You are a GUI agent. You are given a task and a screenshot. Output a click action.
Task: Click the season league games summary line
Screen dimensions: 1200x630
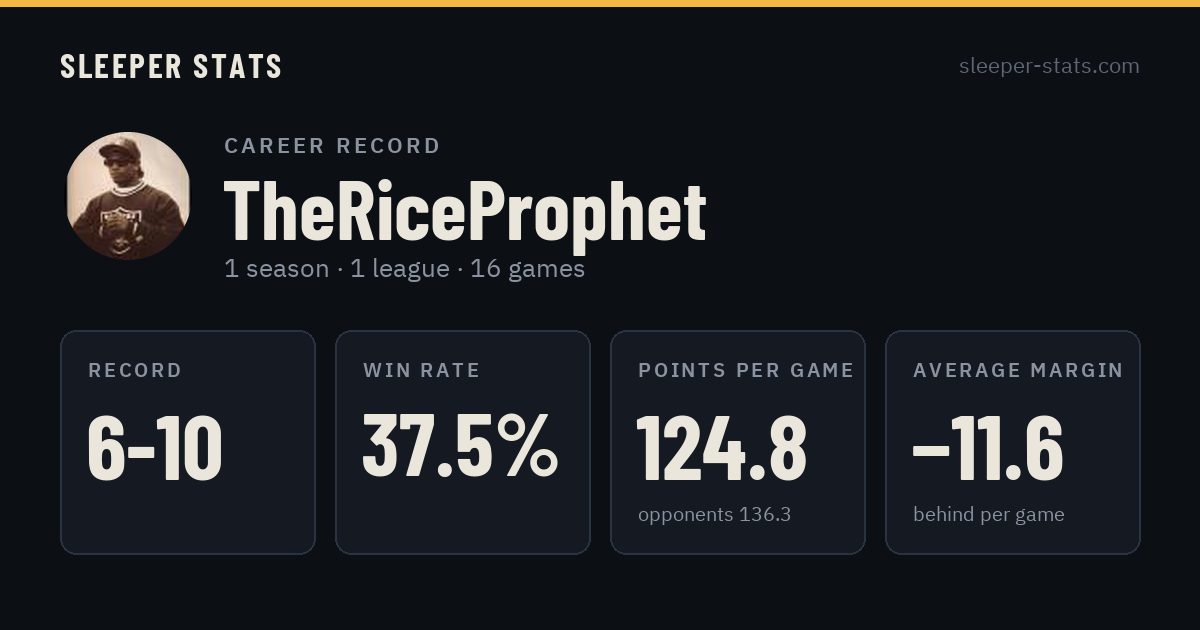(404, 269)
